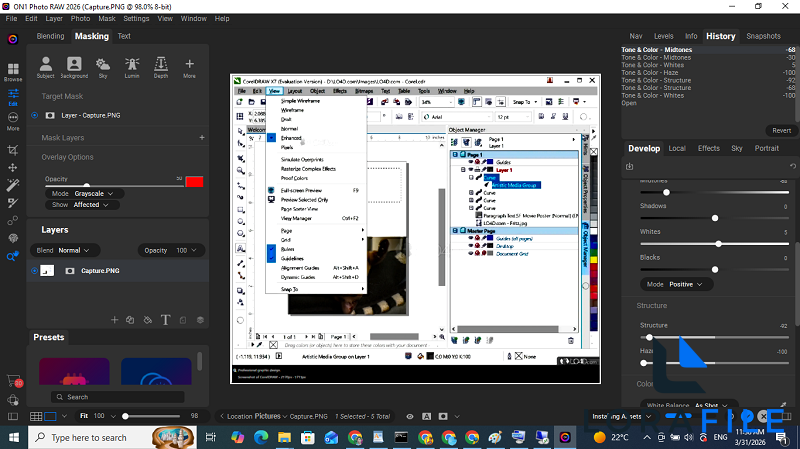
Task: Switch to single image view mode
Action: [51, 416]
